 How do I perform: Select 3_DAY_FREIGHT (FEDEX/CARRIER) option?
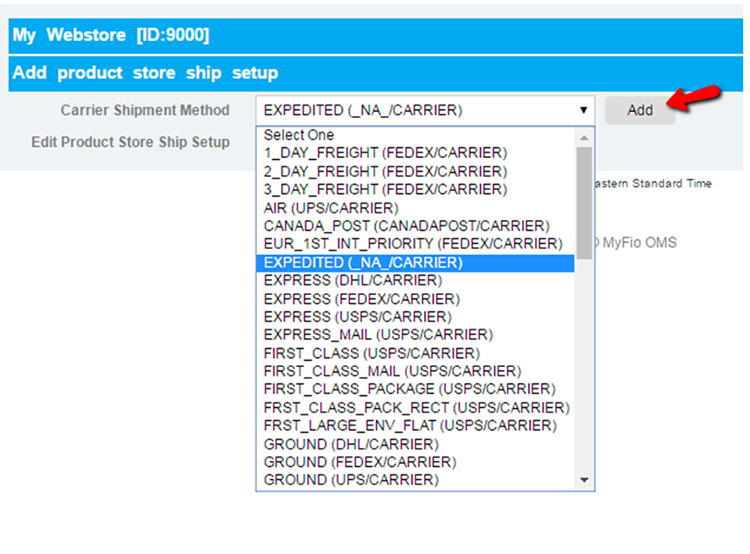pos(415,189)
